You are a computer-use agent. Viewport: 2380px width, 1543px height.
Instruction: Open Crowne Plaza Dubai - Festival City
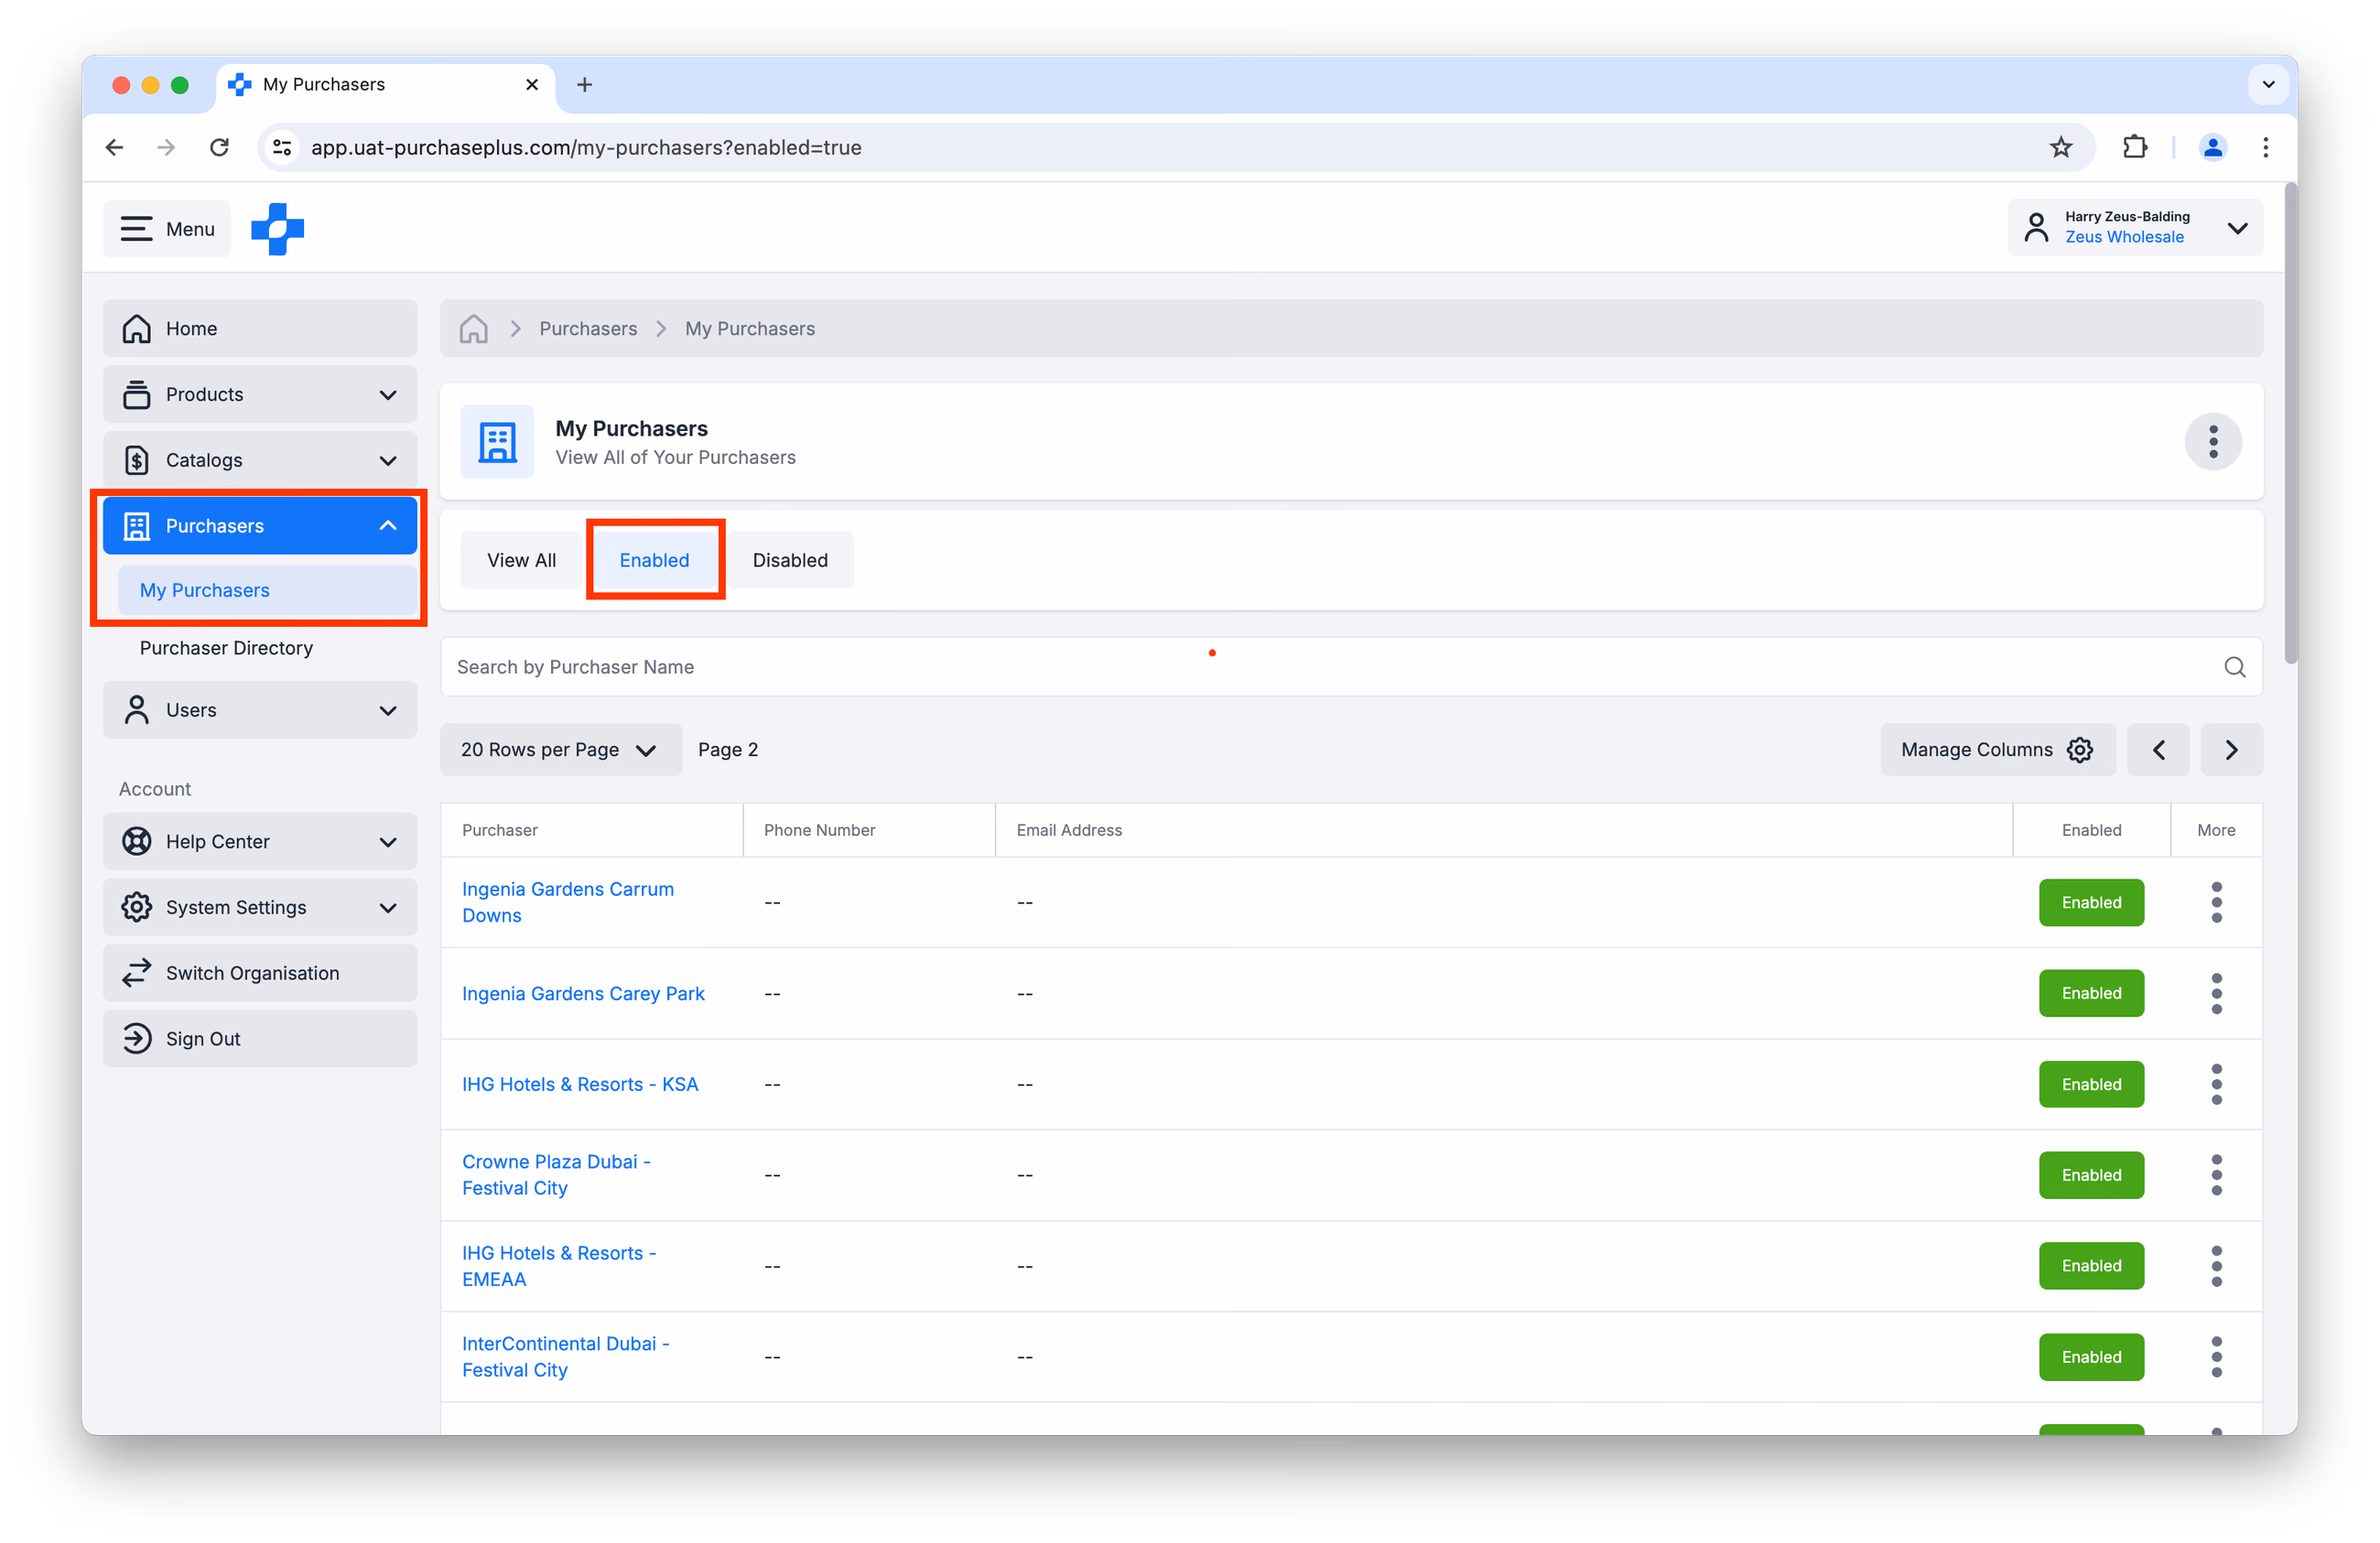click(556, 1175)
